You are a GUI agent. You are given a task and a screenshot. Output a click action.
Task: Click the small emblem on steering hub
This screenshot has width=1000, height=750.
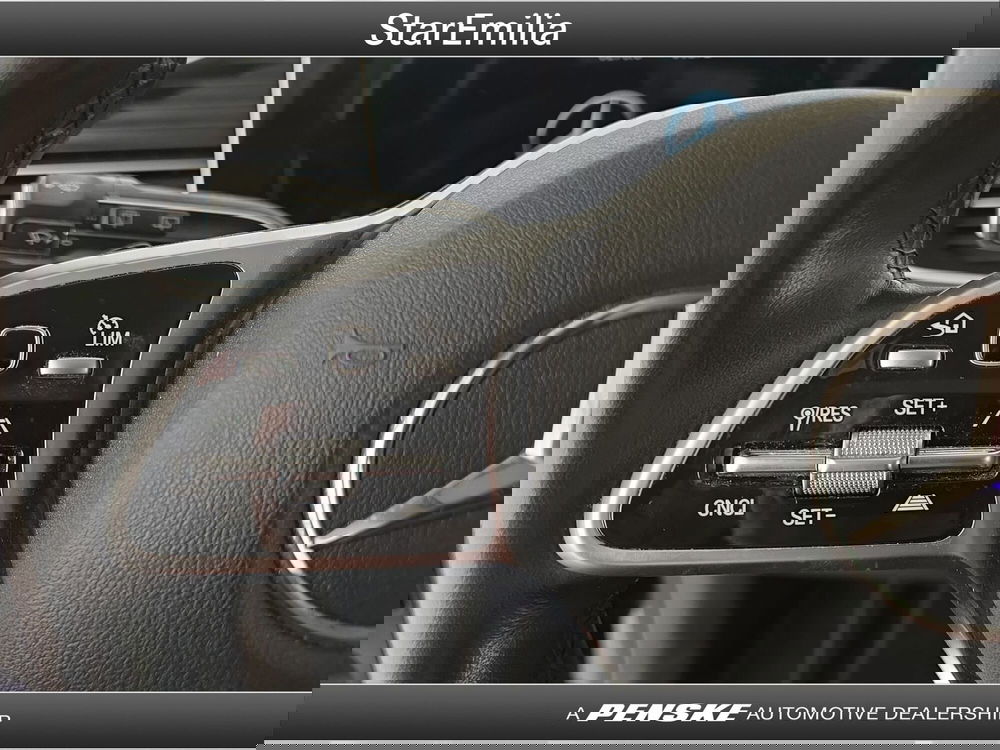(x=360, y=353)
